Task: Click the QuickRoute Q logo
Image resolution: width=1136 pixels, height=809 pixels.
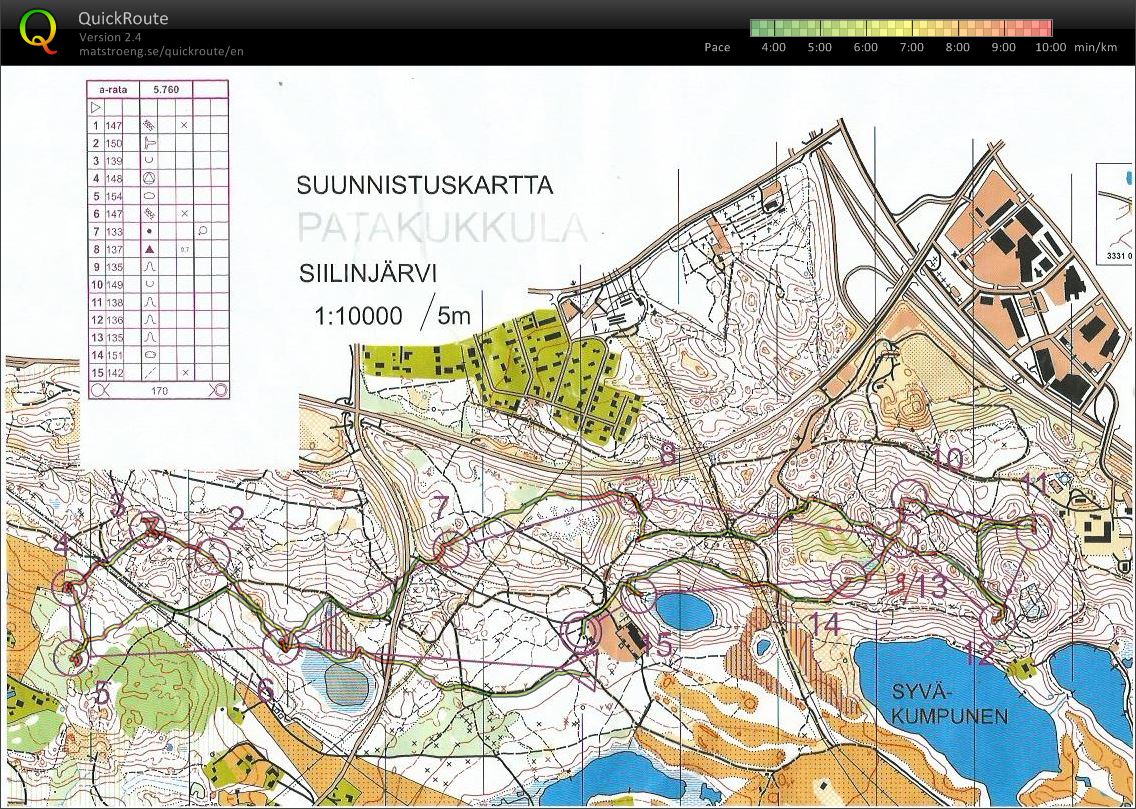Action: pyautogui.click(x=38, y=30)
